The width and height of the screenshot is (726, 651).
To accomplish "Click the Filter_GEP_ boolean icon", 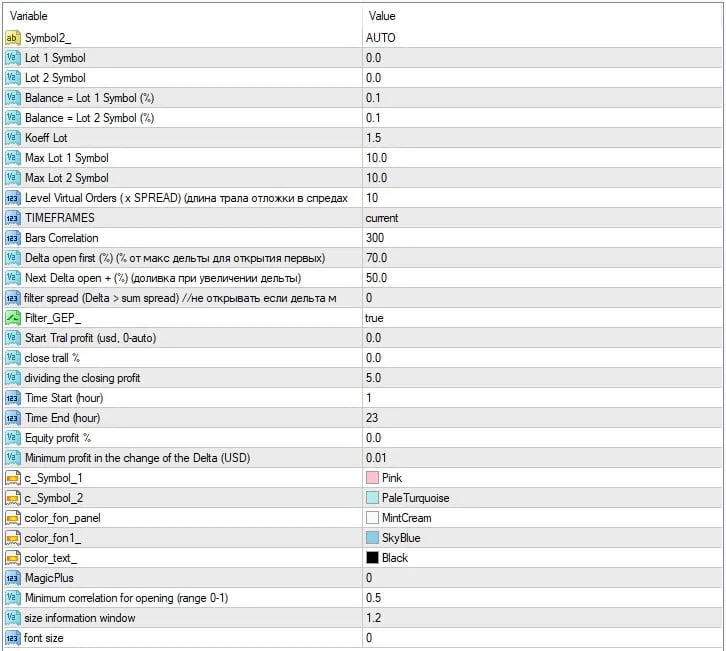I will coord(12,318).
